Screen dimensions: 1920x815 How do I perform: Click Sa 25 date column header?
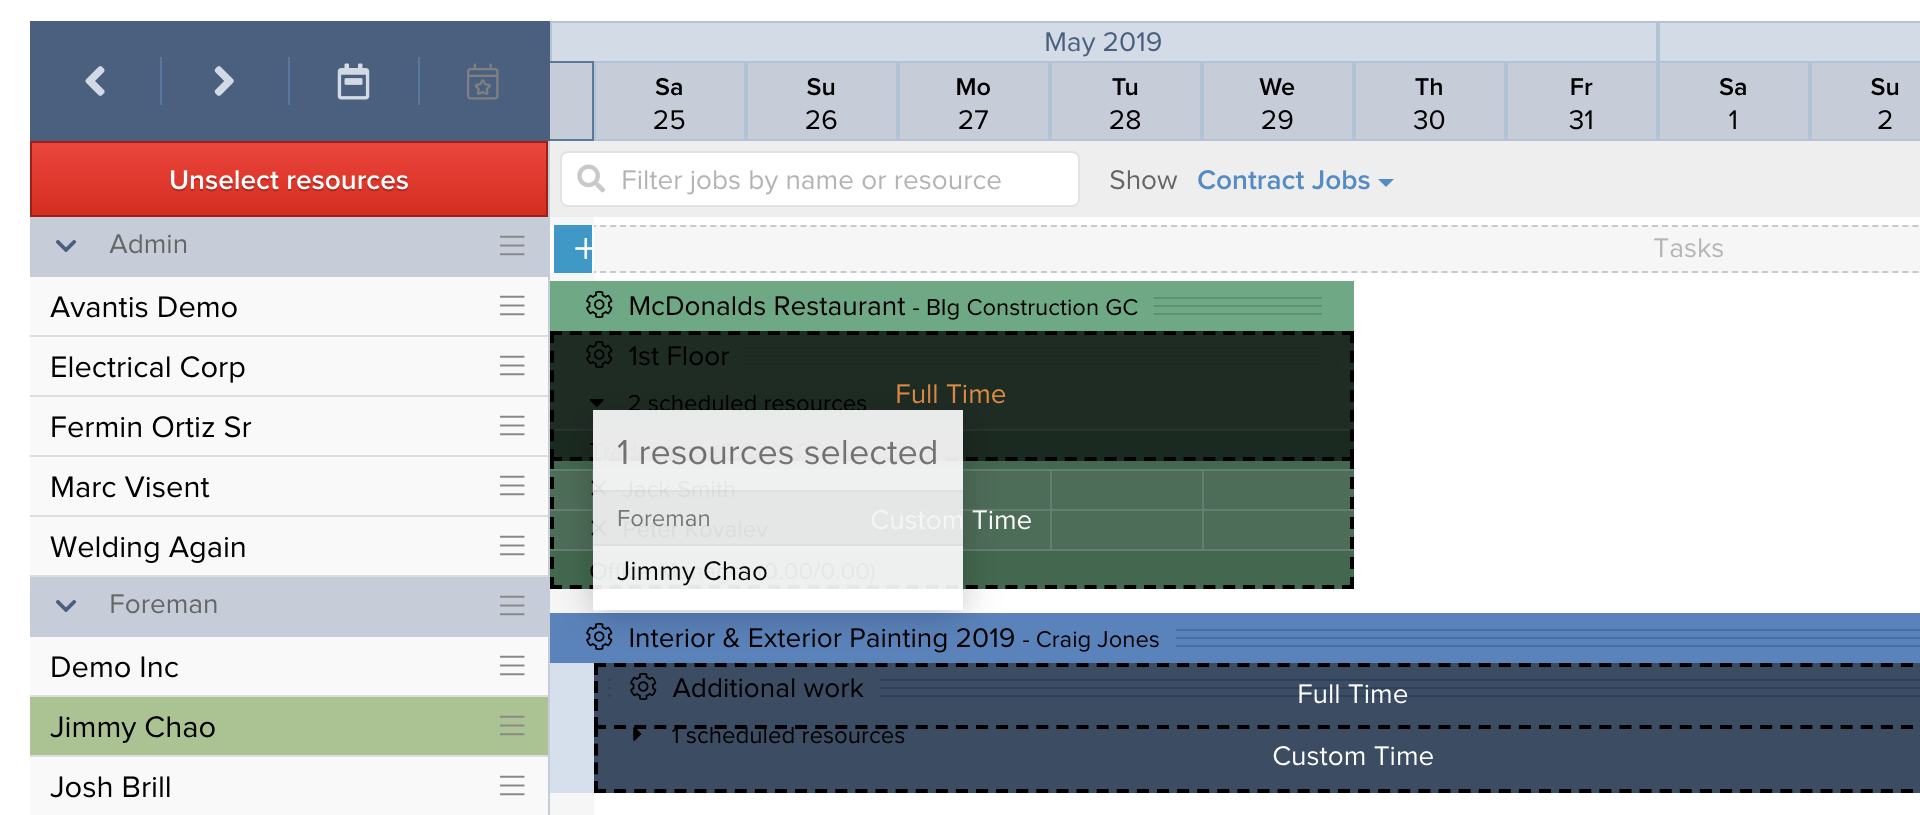[669, 103]
